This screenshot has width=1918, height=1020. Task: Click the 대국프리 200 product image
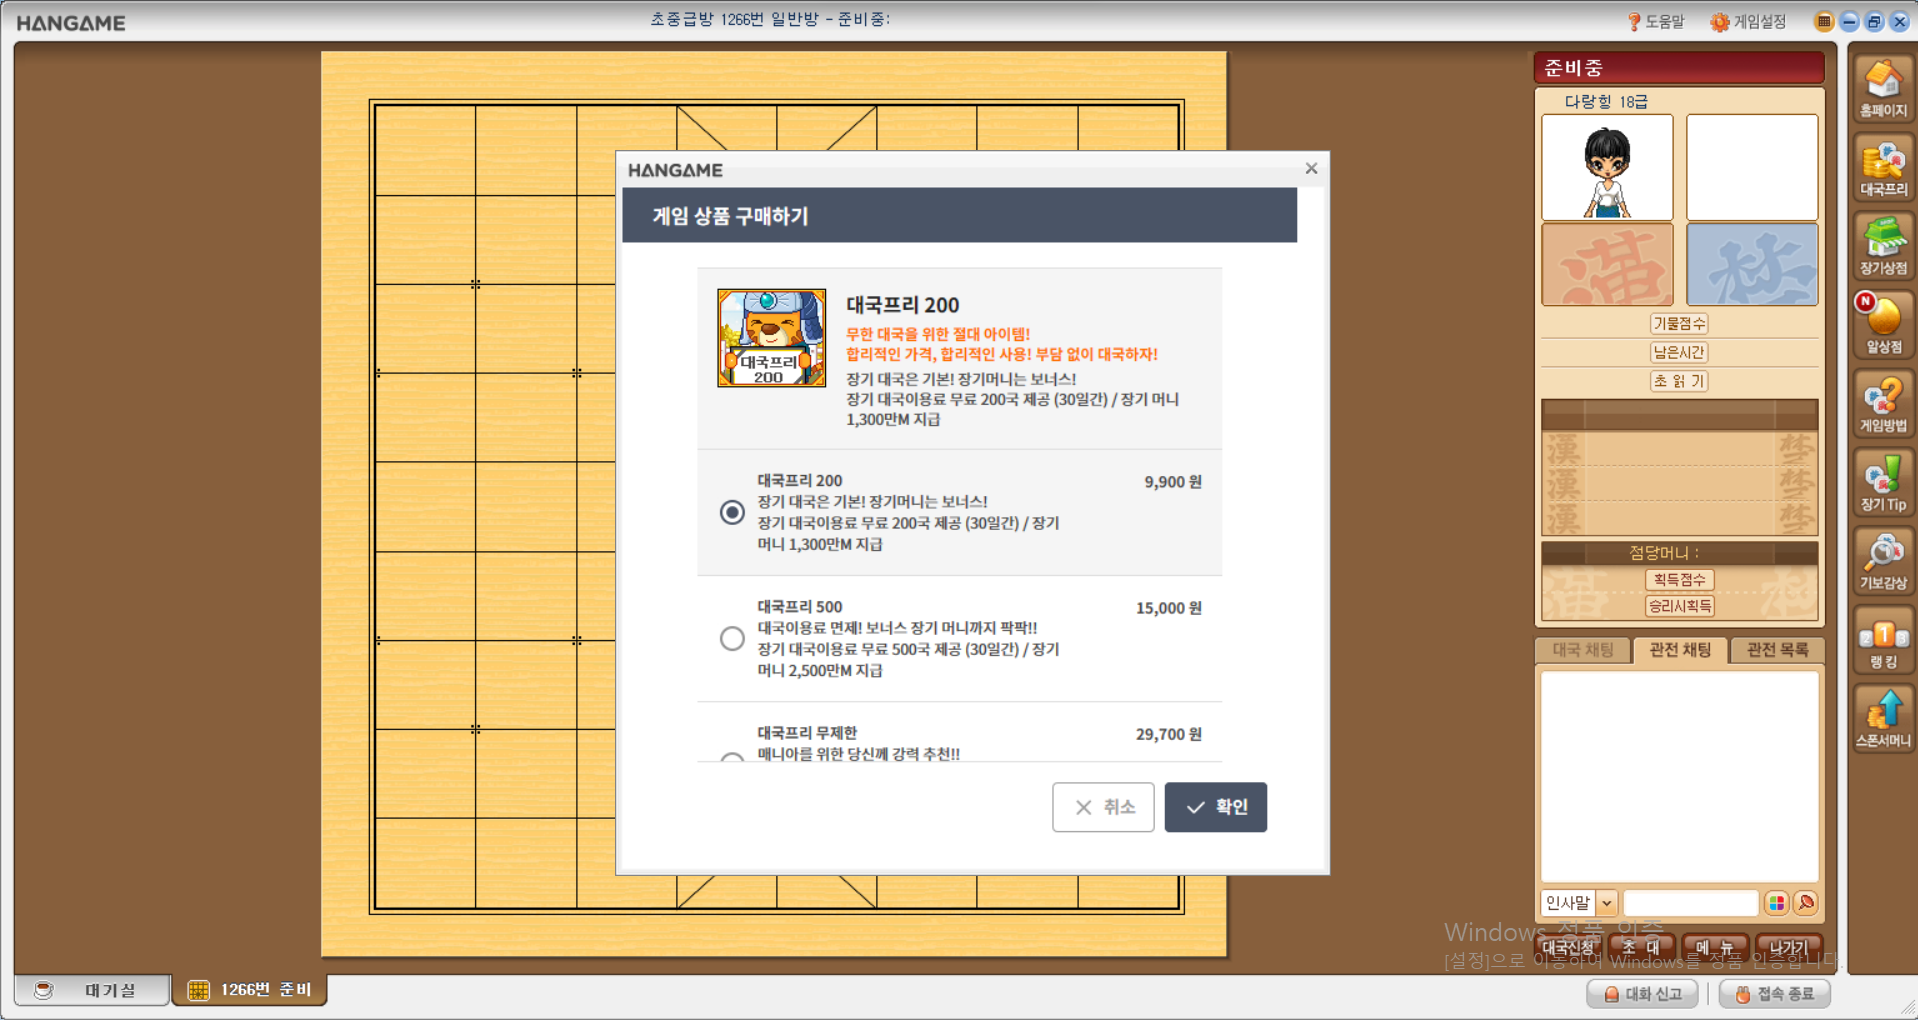click(771, 338)
